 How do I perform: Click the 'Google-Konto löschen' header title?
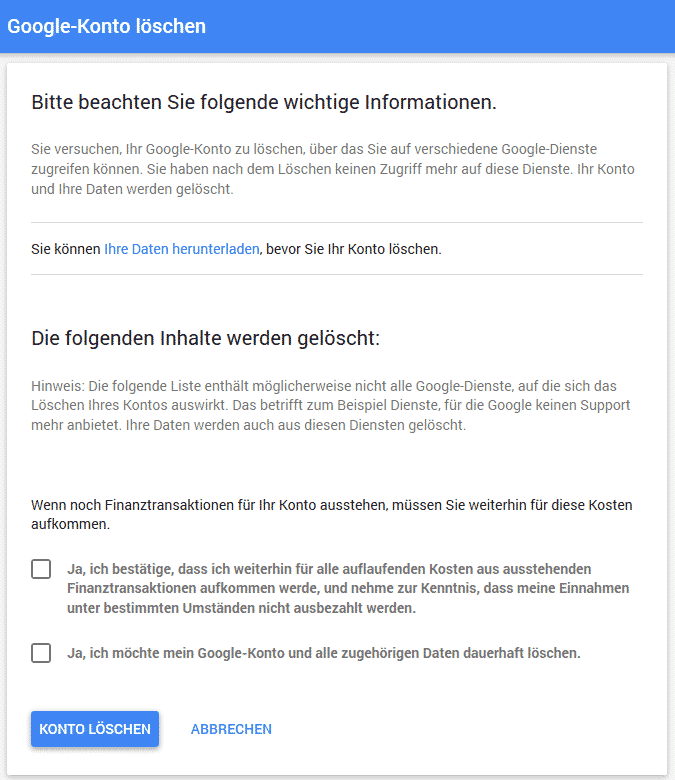[x=106, y=26]
